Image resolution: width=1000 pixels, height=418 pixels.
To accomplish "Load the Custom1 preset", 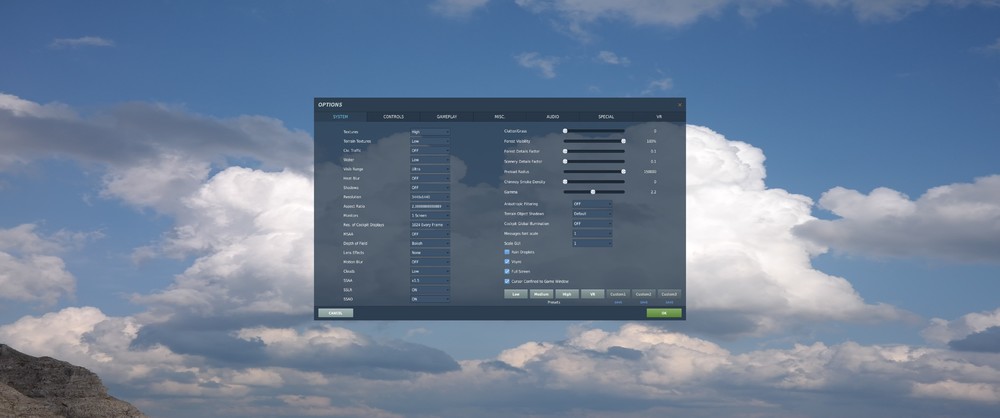I will 618,294.
